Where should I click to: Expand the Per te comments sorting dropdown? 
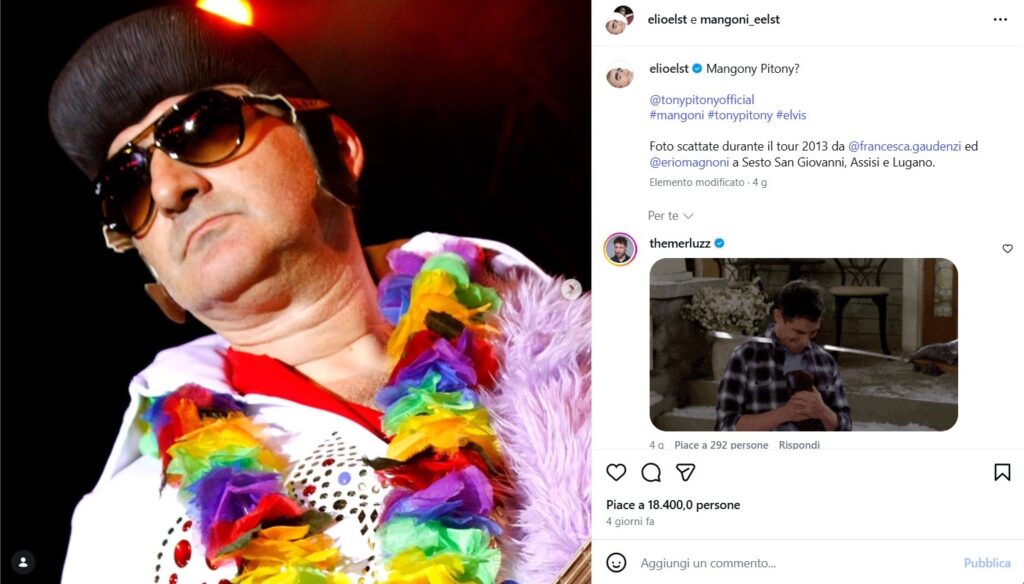coord(670,216)
